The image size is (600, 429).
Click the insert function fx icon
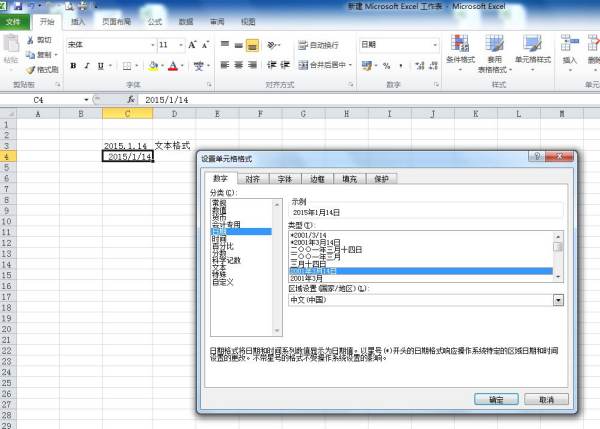[131, 100]
